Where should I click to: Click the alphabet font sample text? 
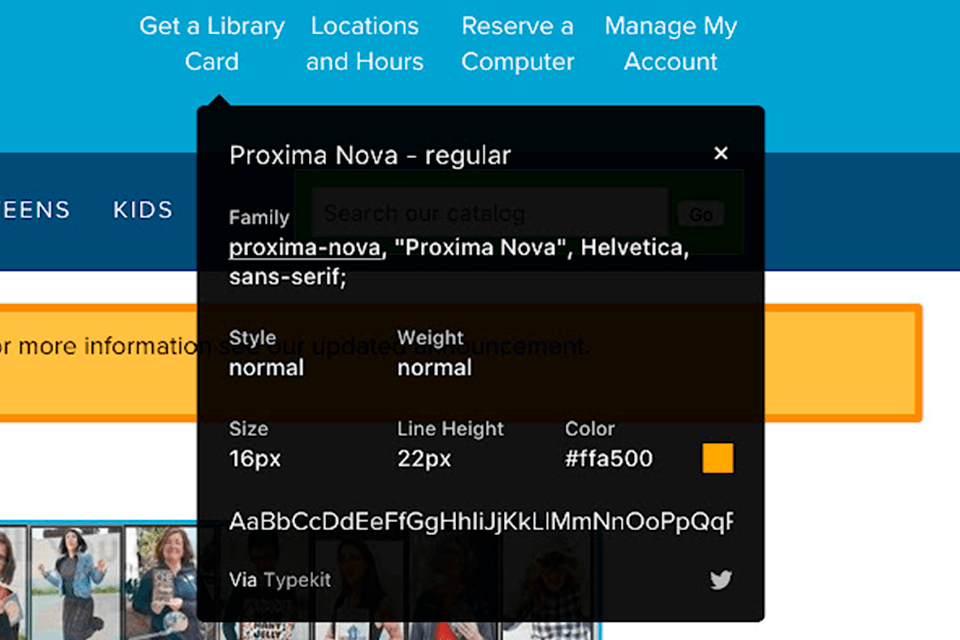481,522
